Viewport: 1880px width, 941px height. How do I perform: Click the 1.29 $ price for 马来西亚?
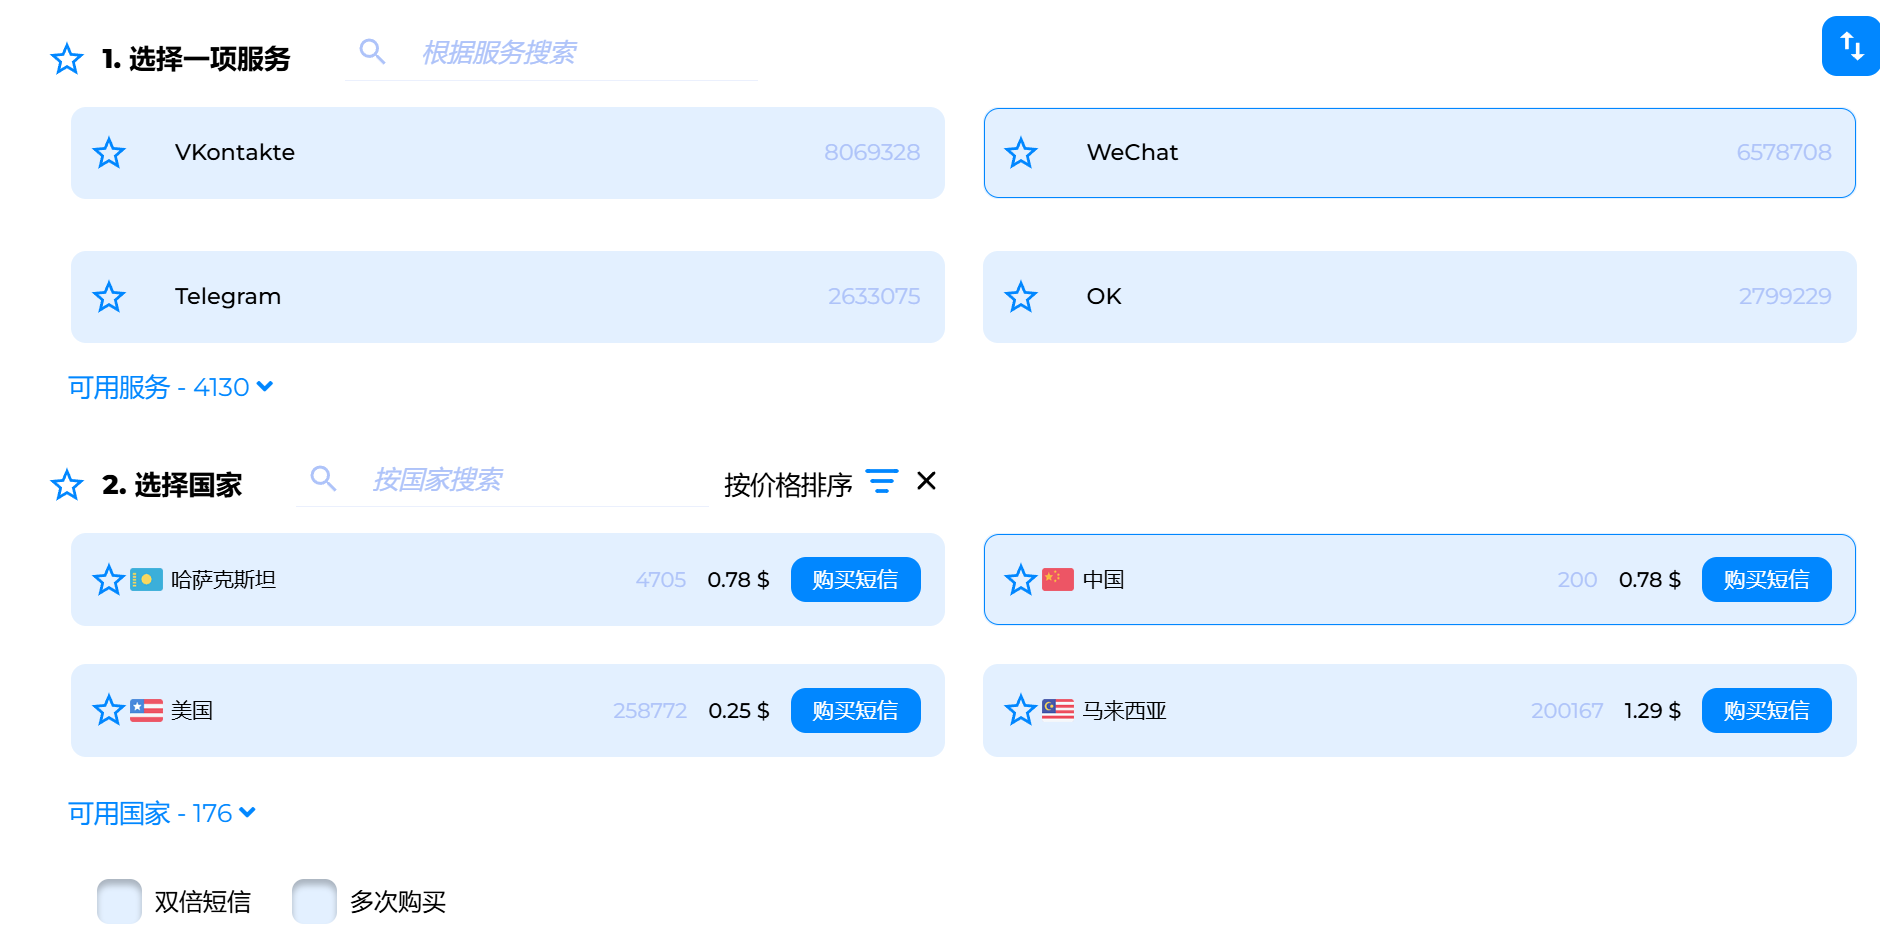click(x=1652, y=711)
